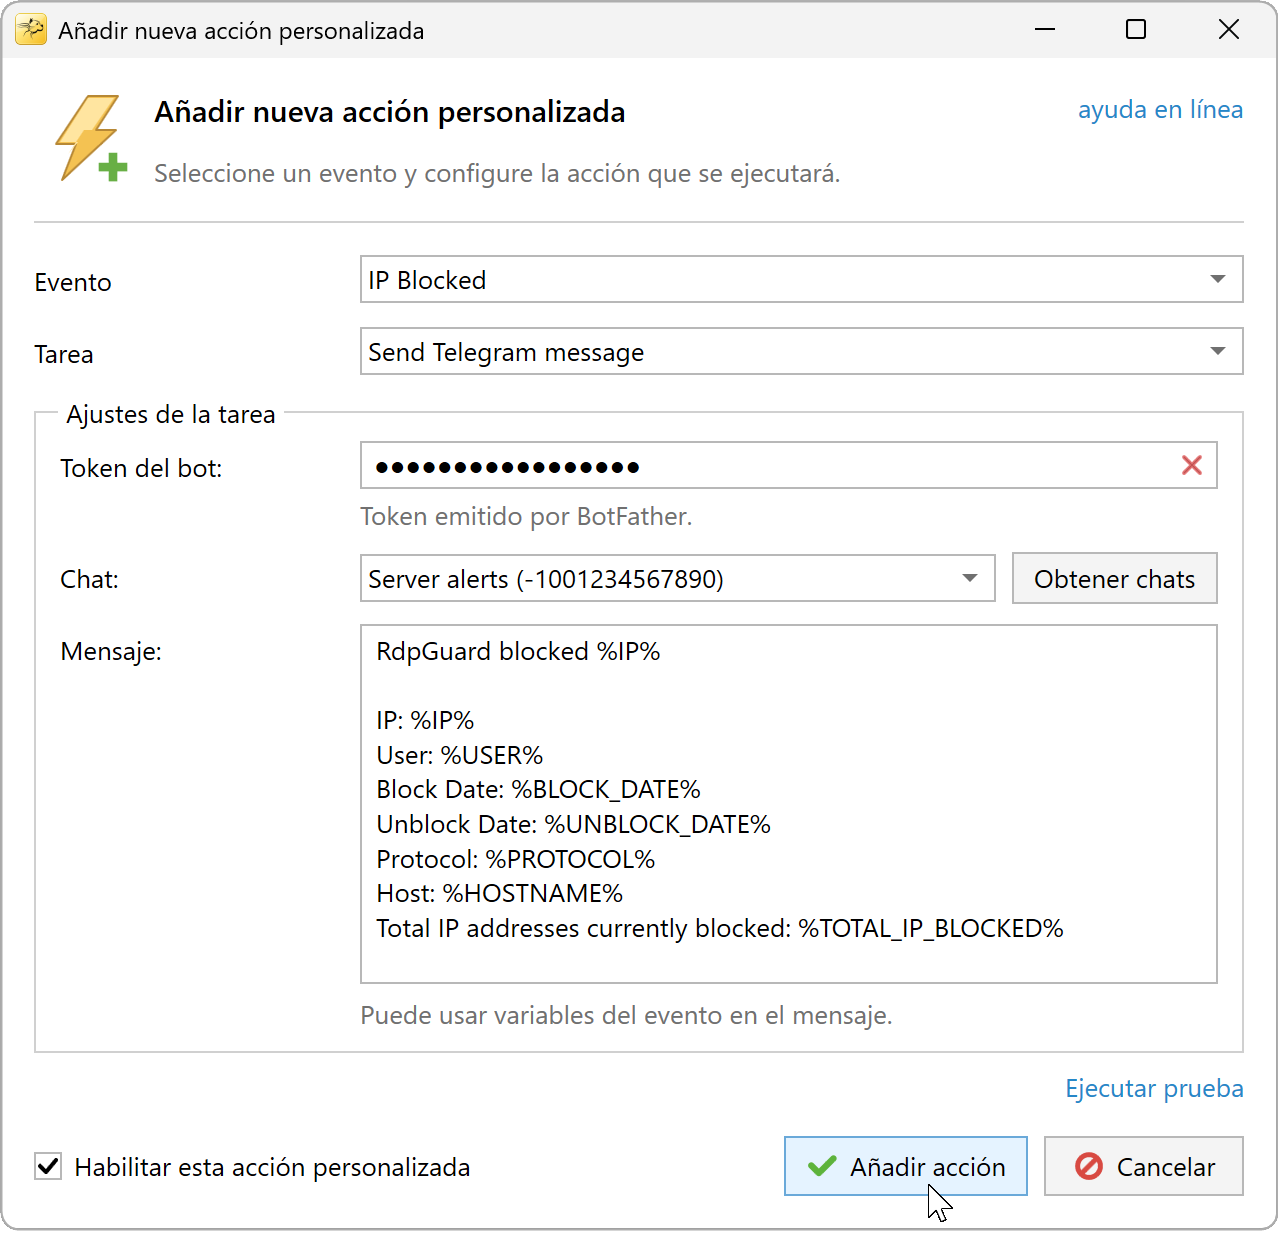This screenshot has width=1278, height=1252.
Task: Expand the Chat dropdown for Server alerts
Action: (677, 579)
